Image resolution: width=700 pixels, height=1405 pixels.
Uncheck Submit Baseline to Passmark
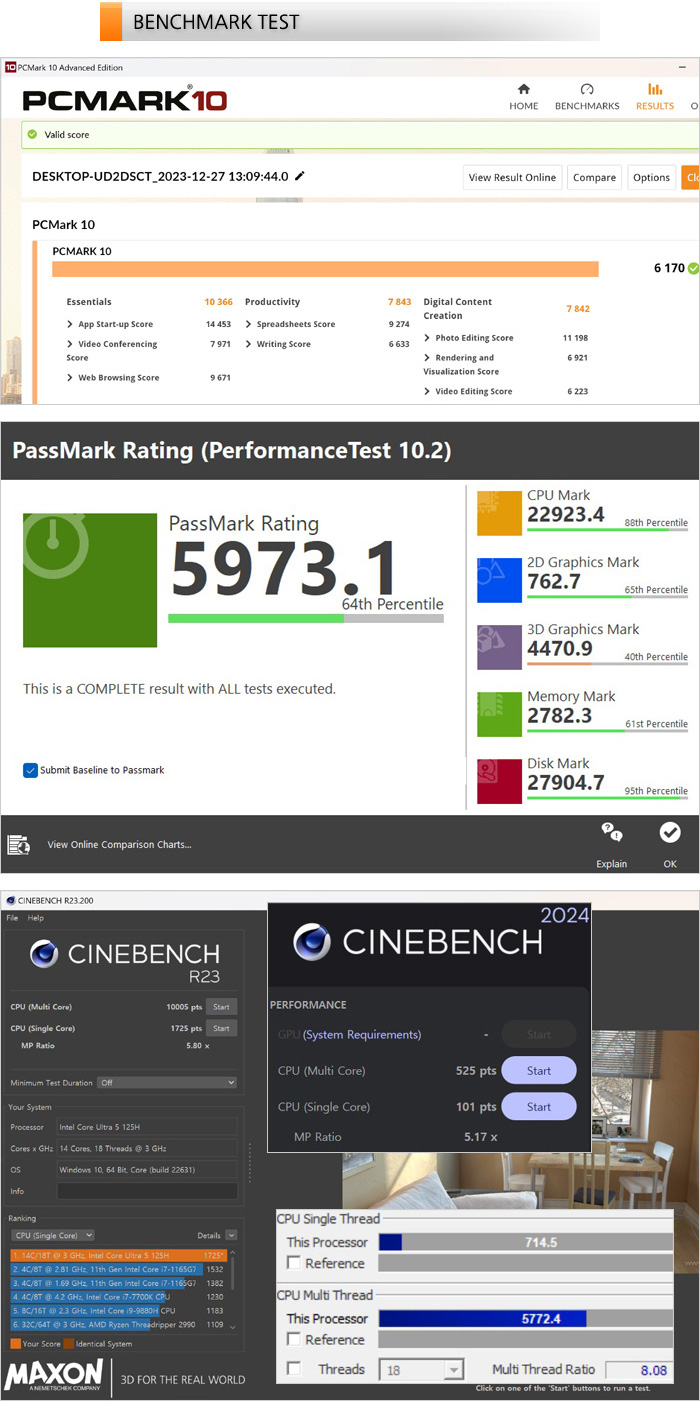pyautogui.click(x=30, y=770)
